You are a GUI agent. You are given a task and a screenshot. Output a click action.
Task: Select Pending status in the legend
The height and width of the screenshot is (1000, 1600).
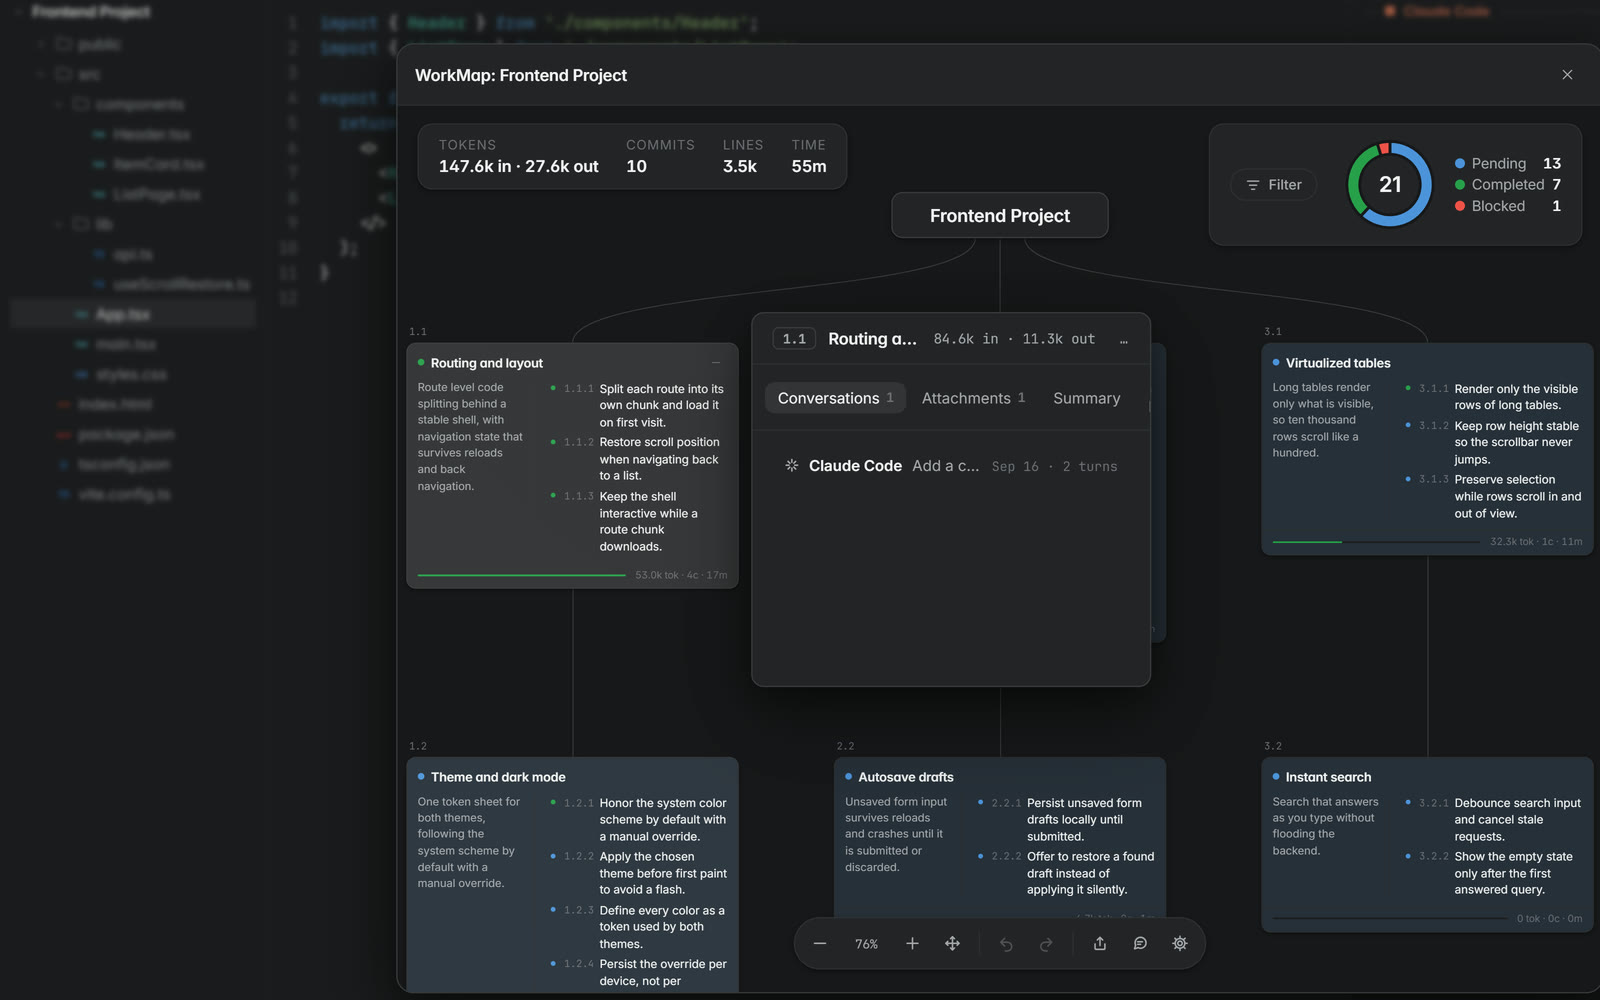1508,163
